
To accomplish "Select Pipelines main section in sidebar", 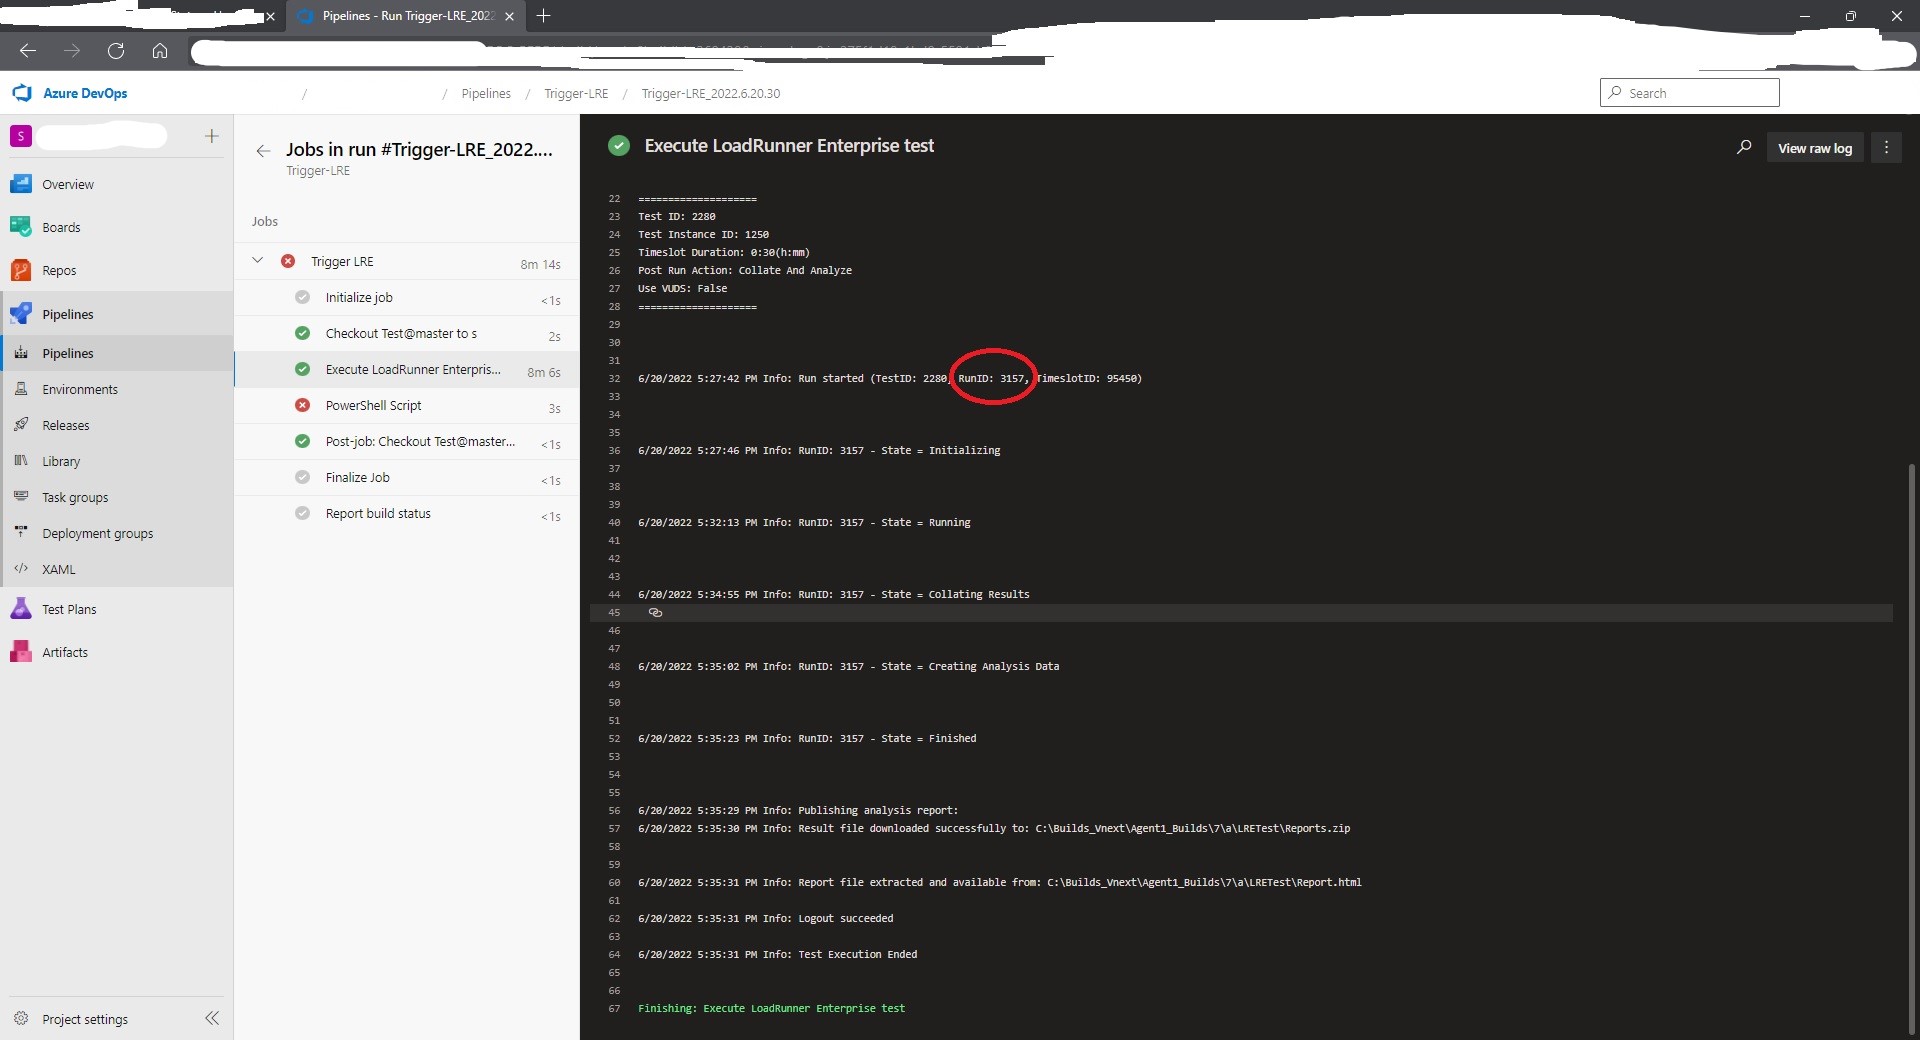I will (x=117, y=314).
